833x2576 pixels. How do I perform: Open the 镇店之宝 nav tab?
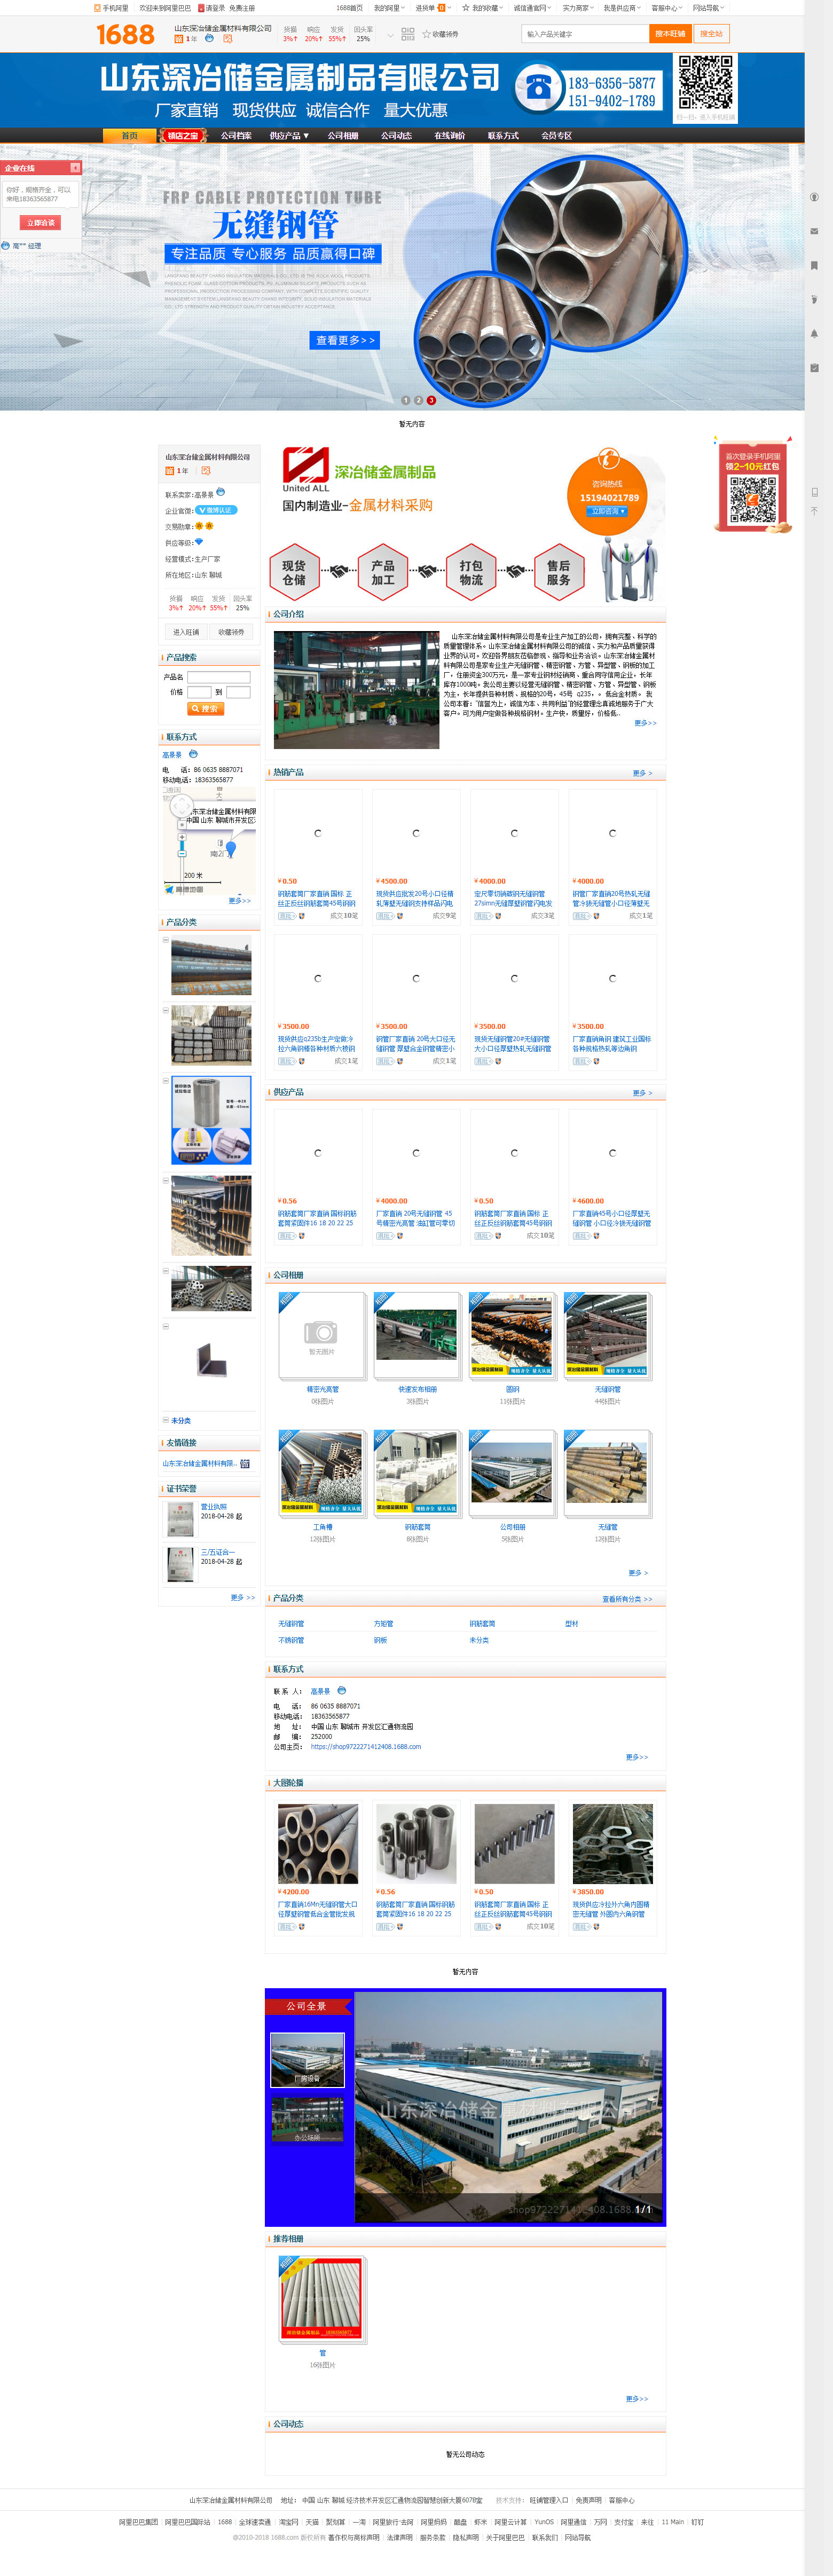coord(182,135)
